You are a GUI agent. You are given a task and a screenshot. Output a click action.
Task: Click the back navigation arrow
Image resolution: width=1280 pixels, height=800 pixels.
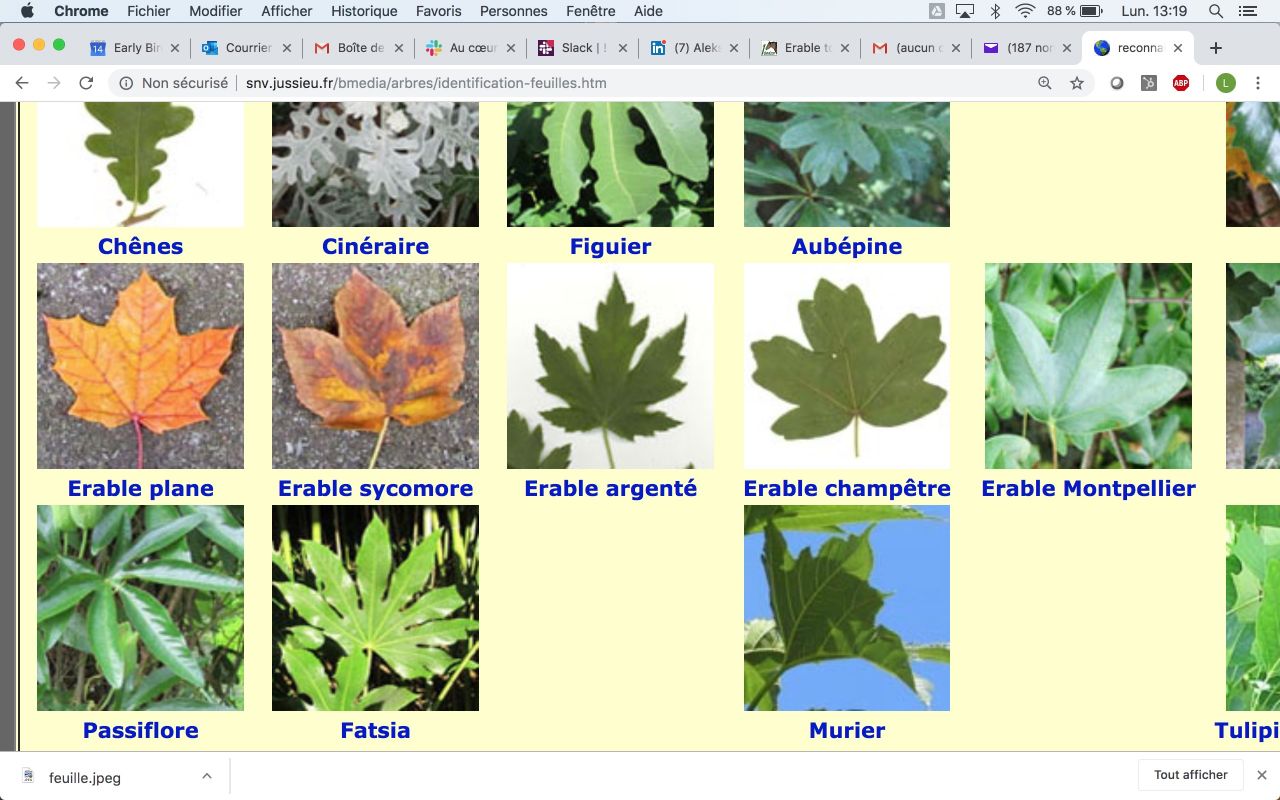[x=22, y=83]
